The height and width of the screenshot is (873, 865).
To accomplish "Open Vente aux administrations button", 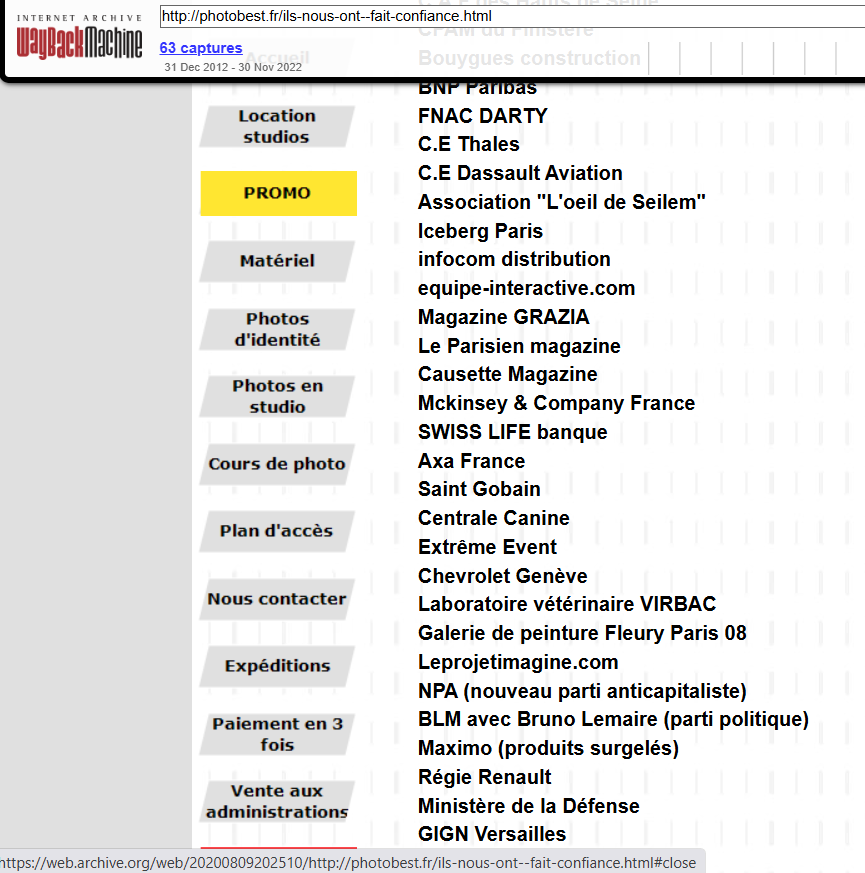I will pos(277,802).
